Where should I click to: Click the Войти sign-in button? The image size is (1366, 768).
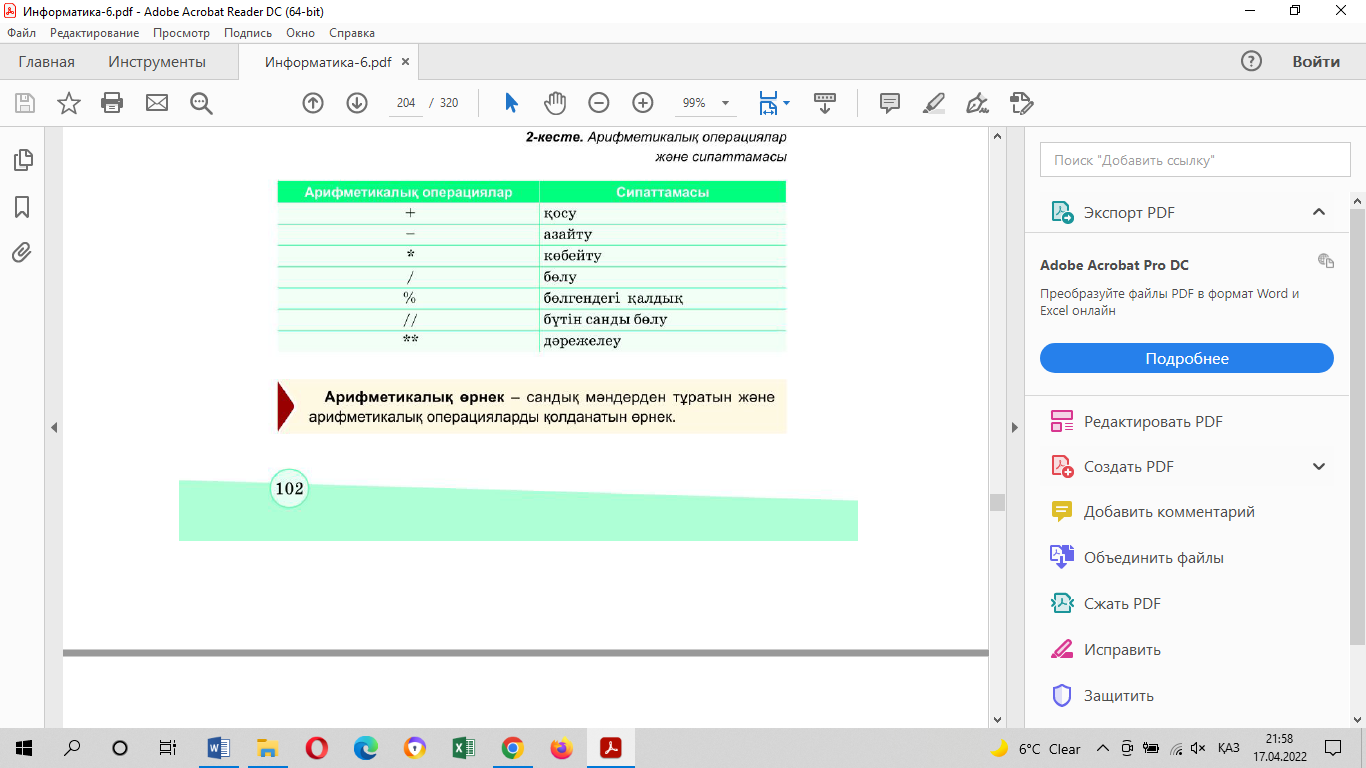click(x=1315, y=62)
